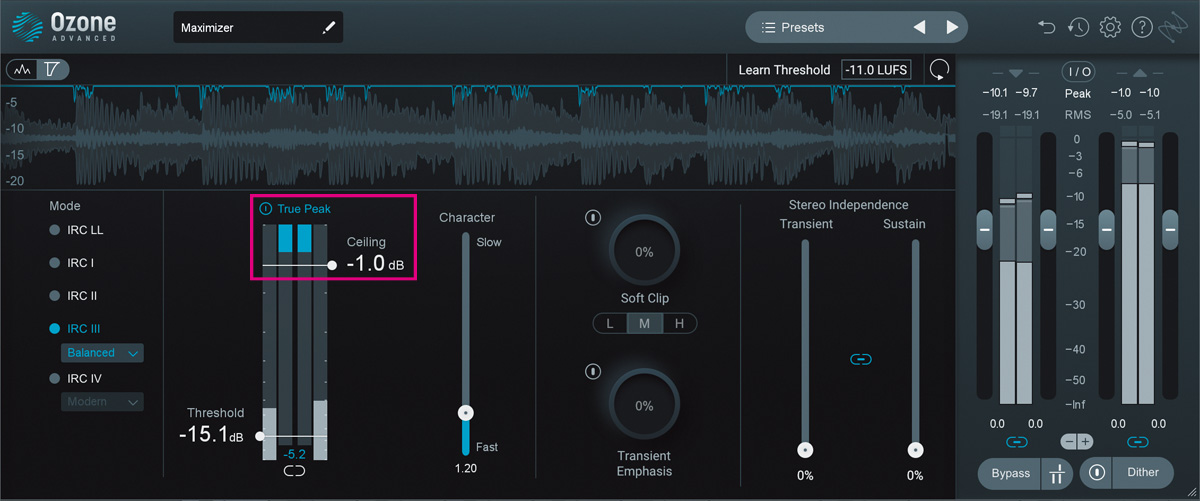This screenshot has height=501, width=1200.
Task: Click the learn threshold circular icon
Action: click(939, 70)
